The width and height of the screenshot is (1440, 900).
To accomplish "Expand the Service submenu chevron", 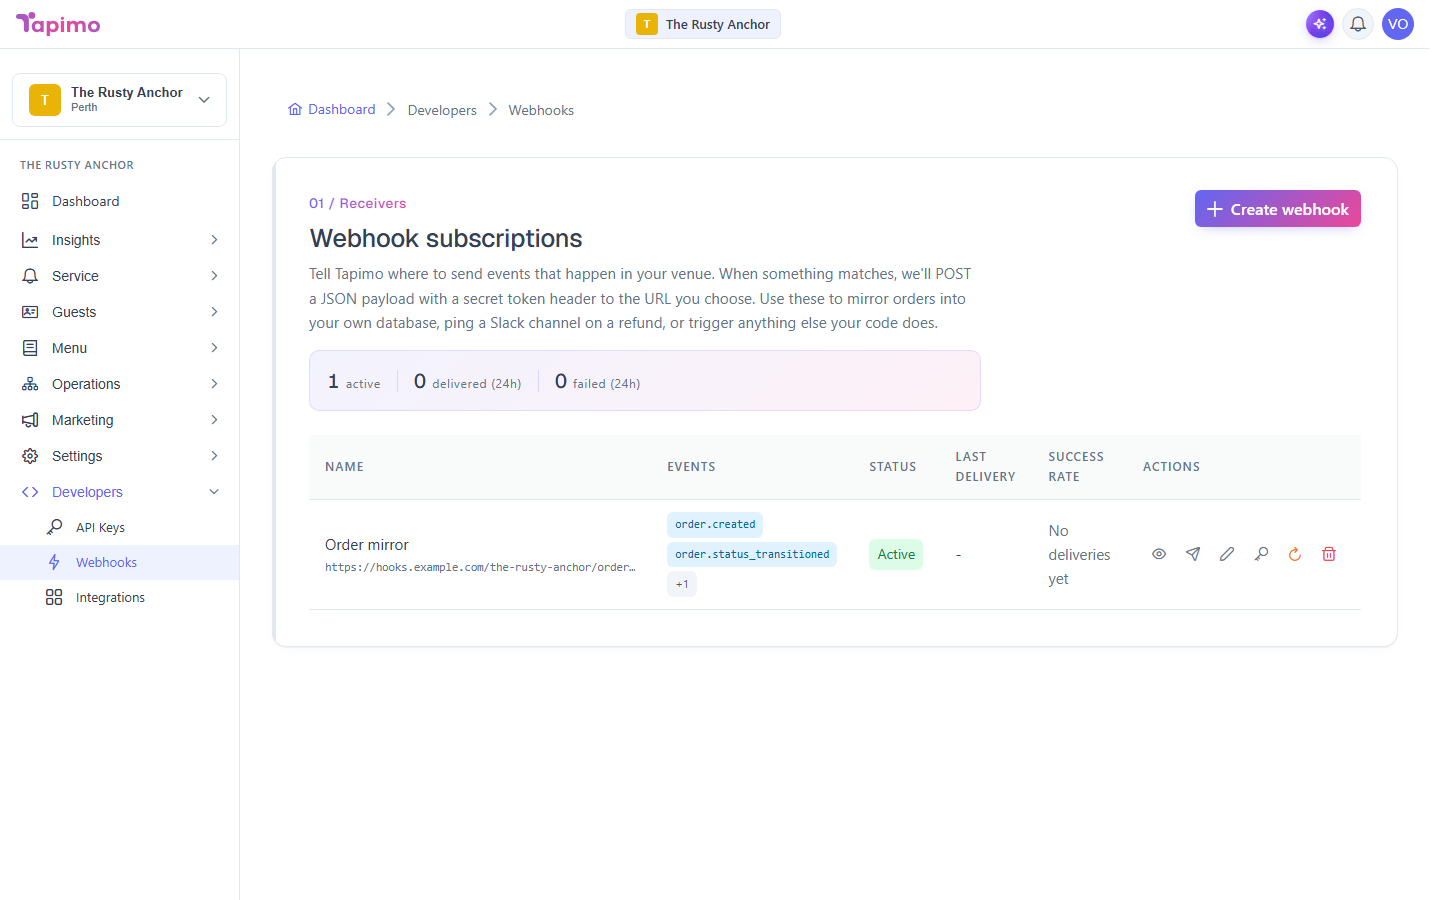I will click(214, 276).
